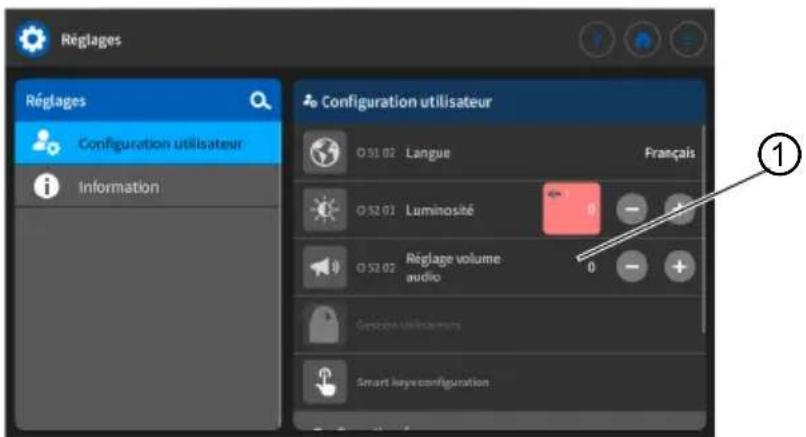The height and width of the screenshot is (437, 806).
Task: Select Configuration utilisateur in the left menu
Action: tap(148, 143)
